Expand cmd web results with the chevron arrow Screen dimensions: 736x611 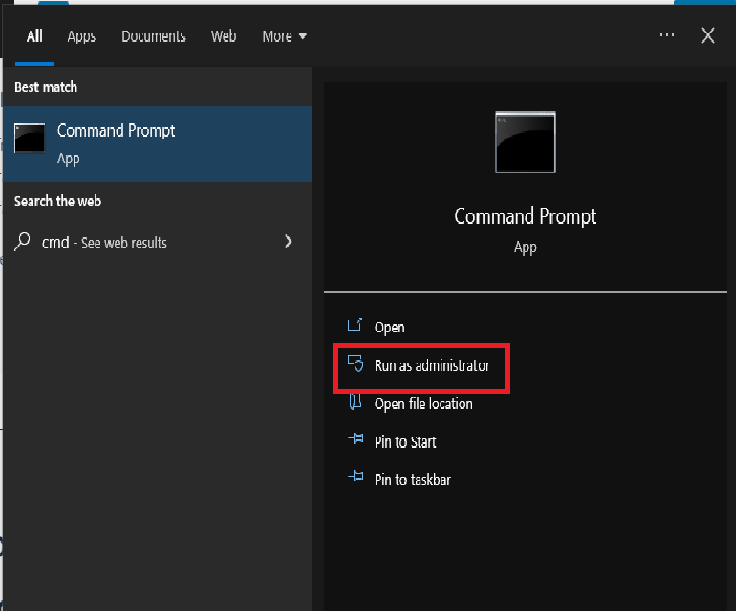coord(289,242)
